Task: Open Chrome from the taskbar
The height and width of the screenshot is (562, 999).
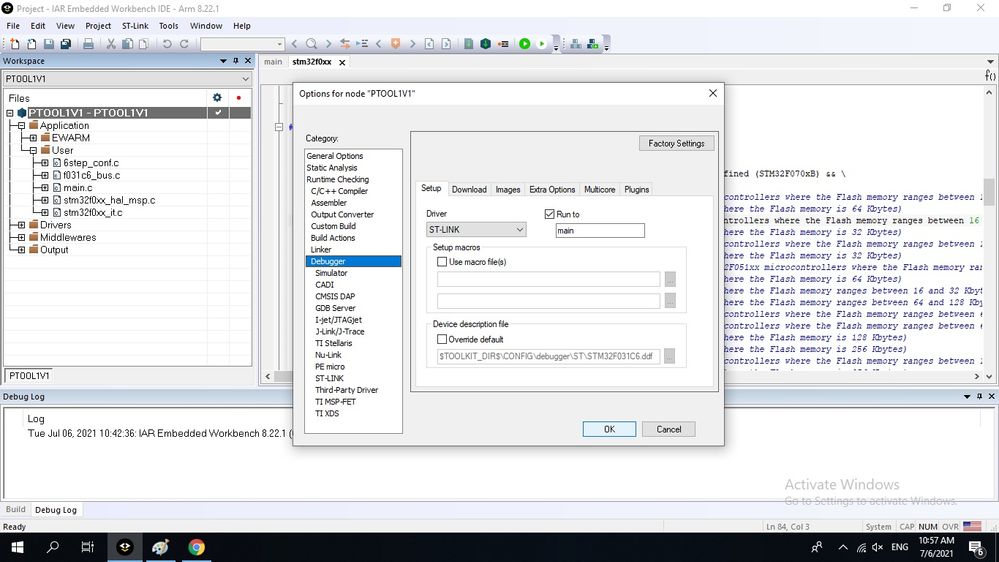Action: click(196, 547)
